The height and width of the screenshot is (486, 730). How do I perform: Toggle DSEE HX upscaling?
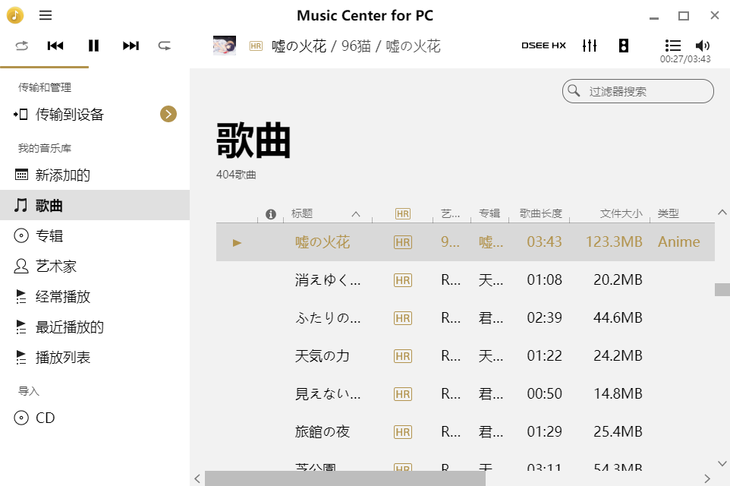pos(543,46)
